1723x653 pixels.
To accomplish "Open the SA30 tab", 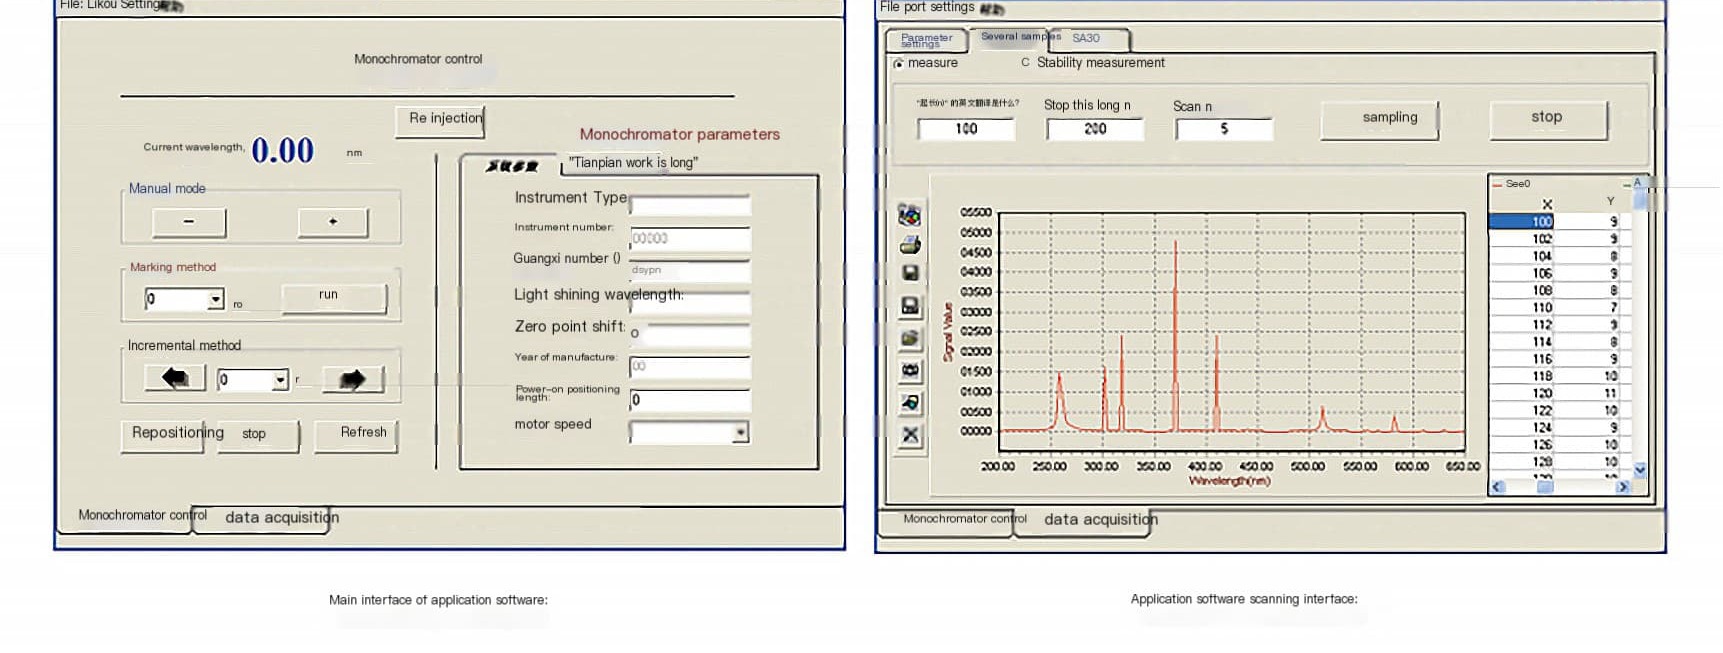I will click(1086, 39).
